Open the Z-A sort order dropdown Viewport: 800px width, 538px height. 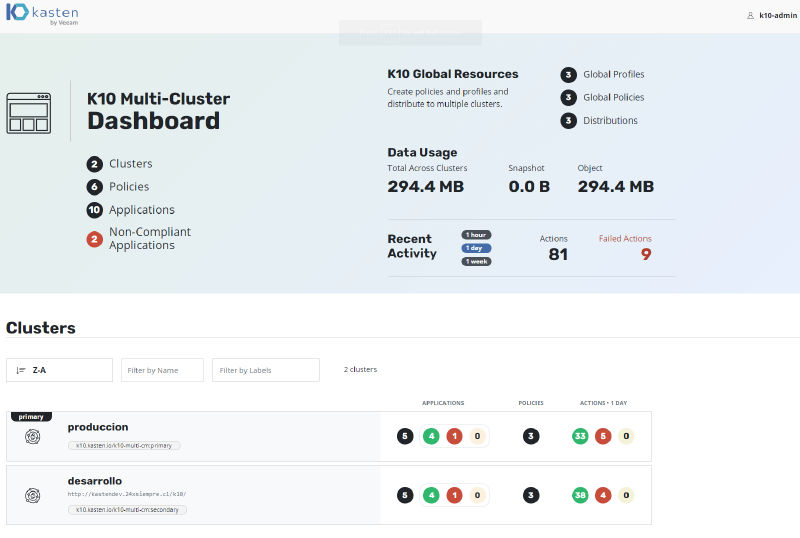click(x=59, y=370)
